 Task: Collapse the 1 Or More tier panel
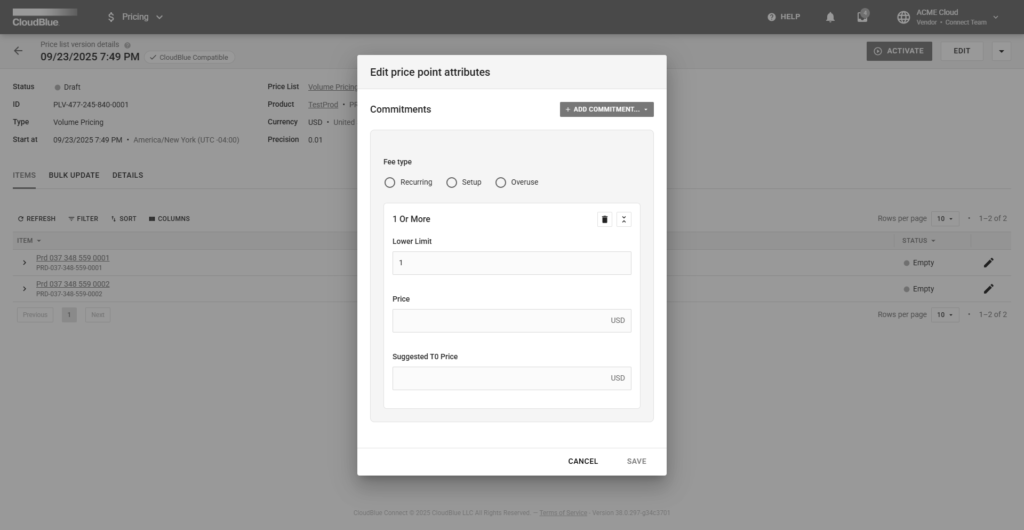click(624, 219)
